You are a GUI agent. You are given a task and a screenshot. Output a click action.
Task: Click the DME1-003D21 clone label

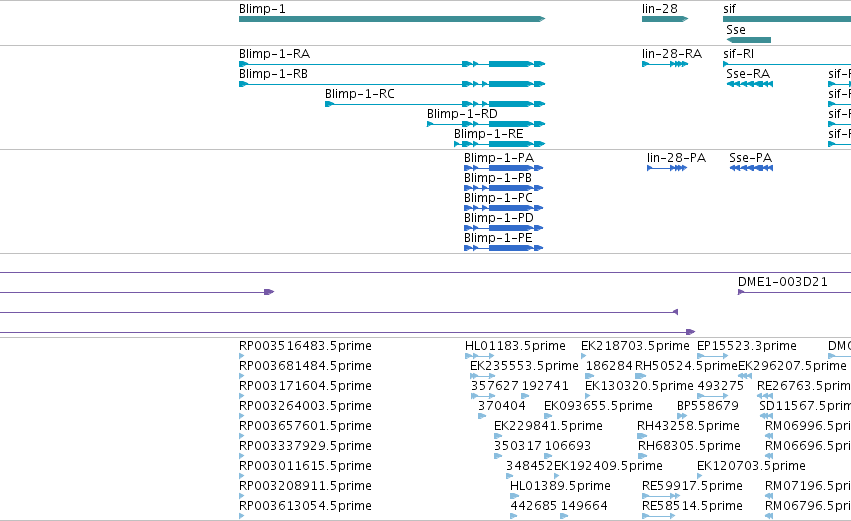[783, 282]
